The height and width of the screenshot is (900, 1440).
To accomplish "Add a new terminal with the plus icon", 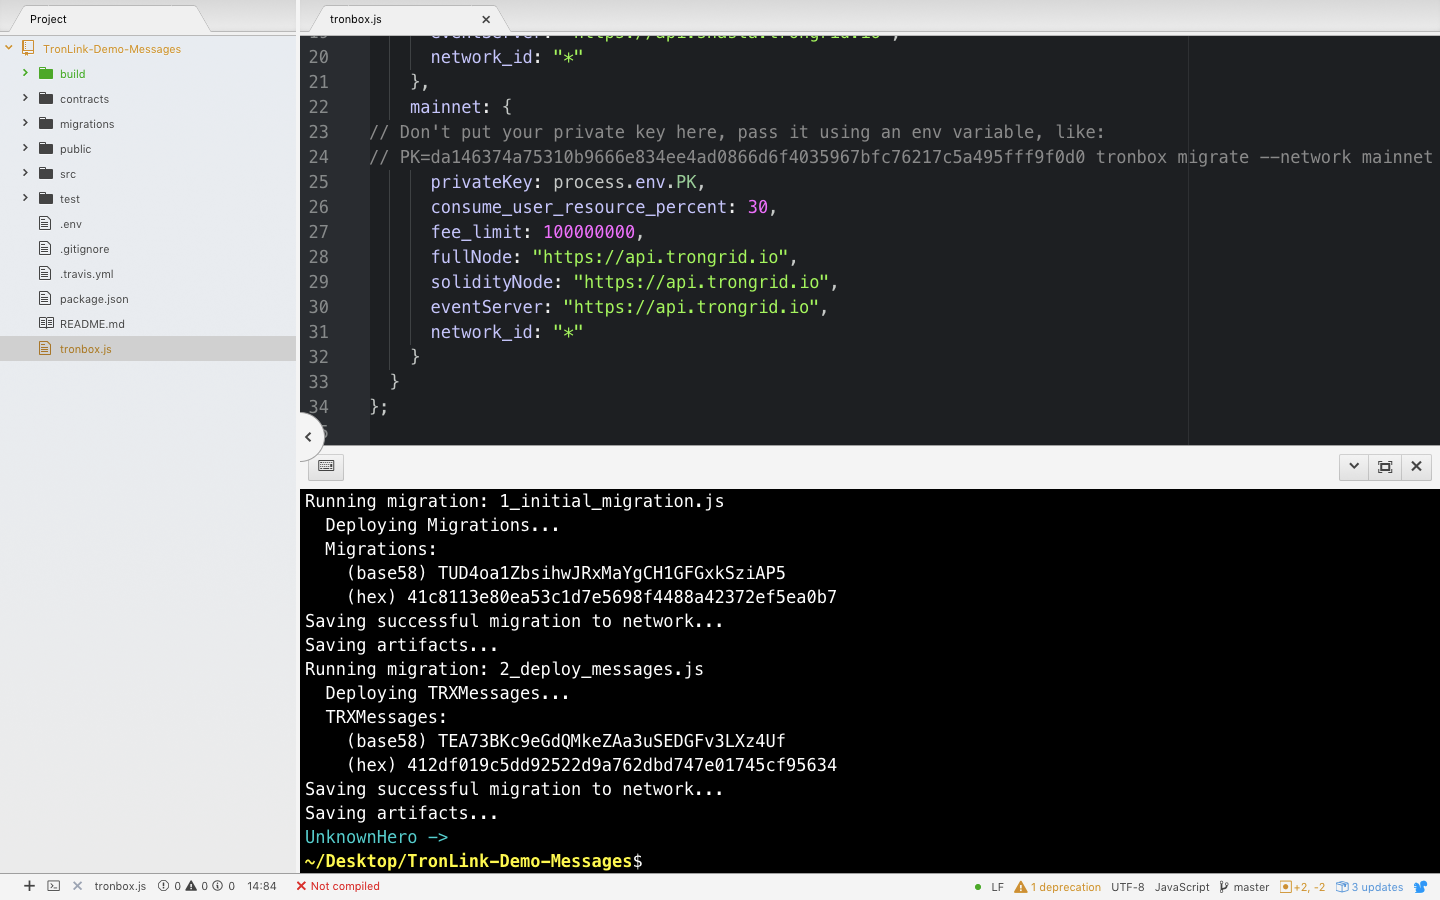I will (29, 886).
